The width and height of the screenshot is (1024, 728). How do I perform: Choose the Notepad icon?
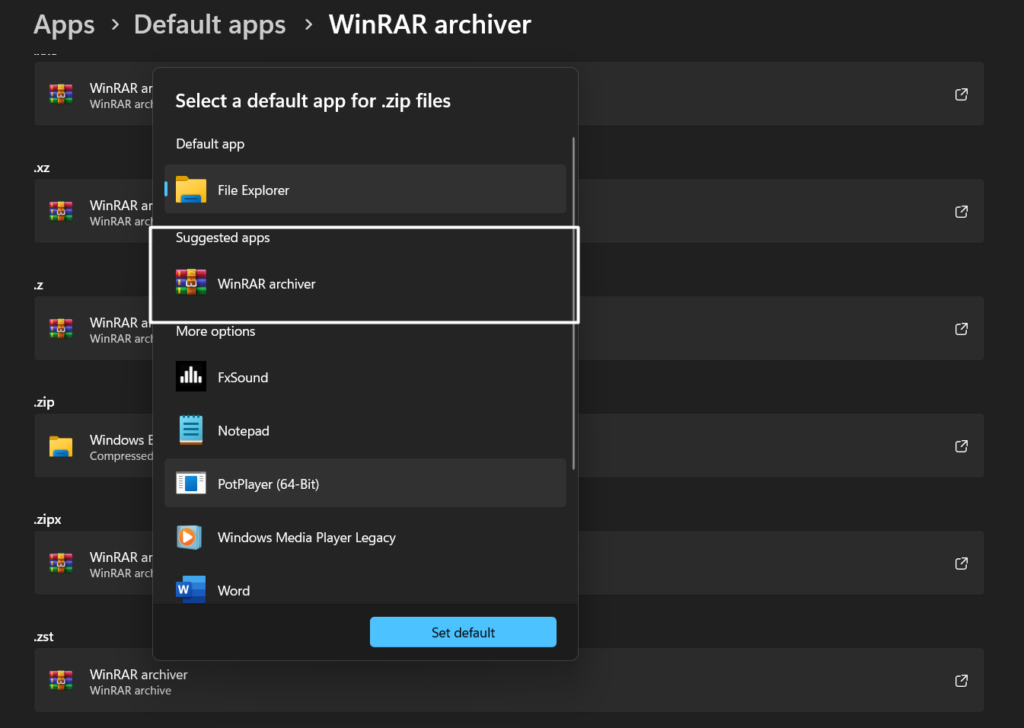coord(191,430)
